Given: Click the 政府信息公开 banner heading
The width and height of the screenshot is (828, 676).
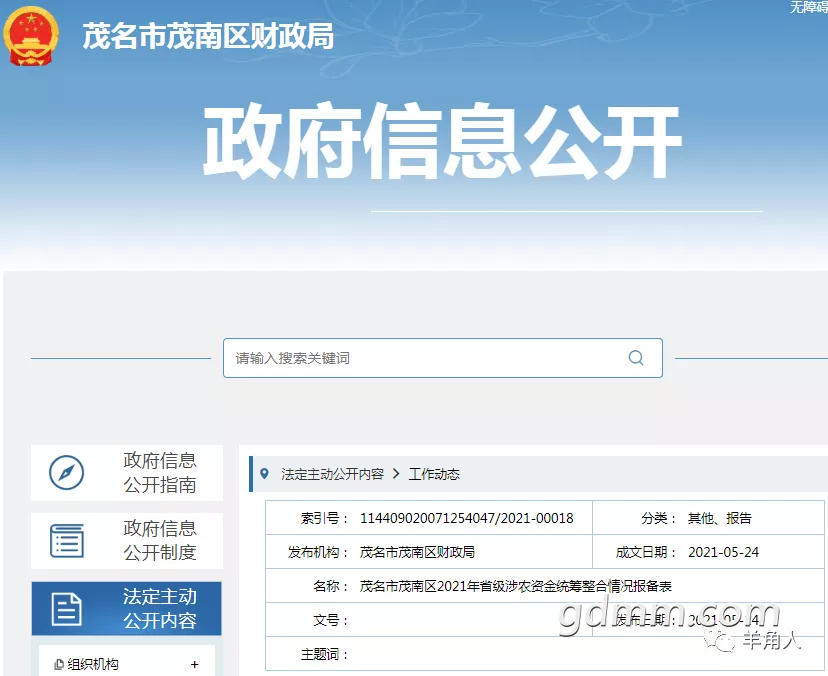Looking at the screenshot, I should tap(443, 140).
